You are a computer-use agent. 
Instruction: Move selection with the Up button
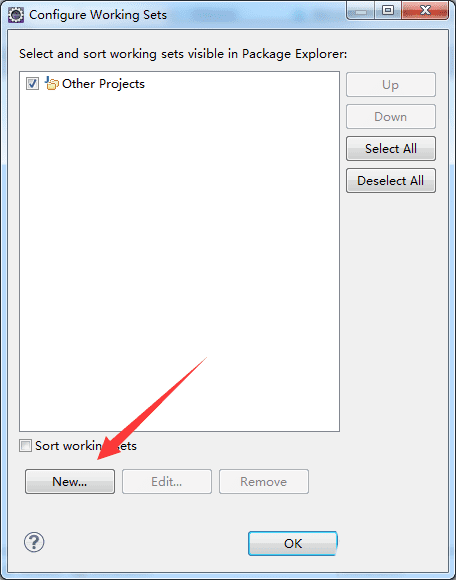click(391, 85)
